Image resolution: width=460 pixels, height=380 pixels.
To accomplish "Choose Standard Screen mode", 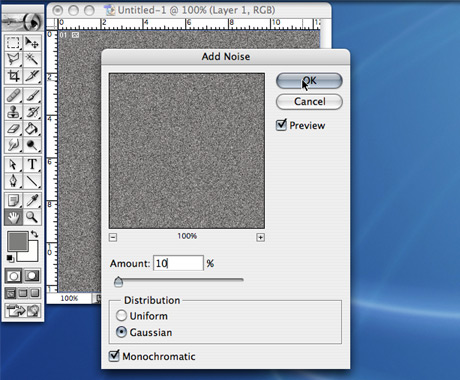I will [11, 293].
